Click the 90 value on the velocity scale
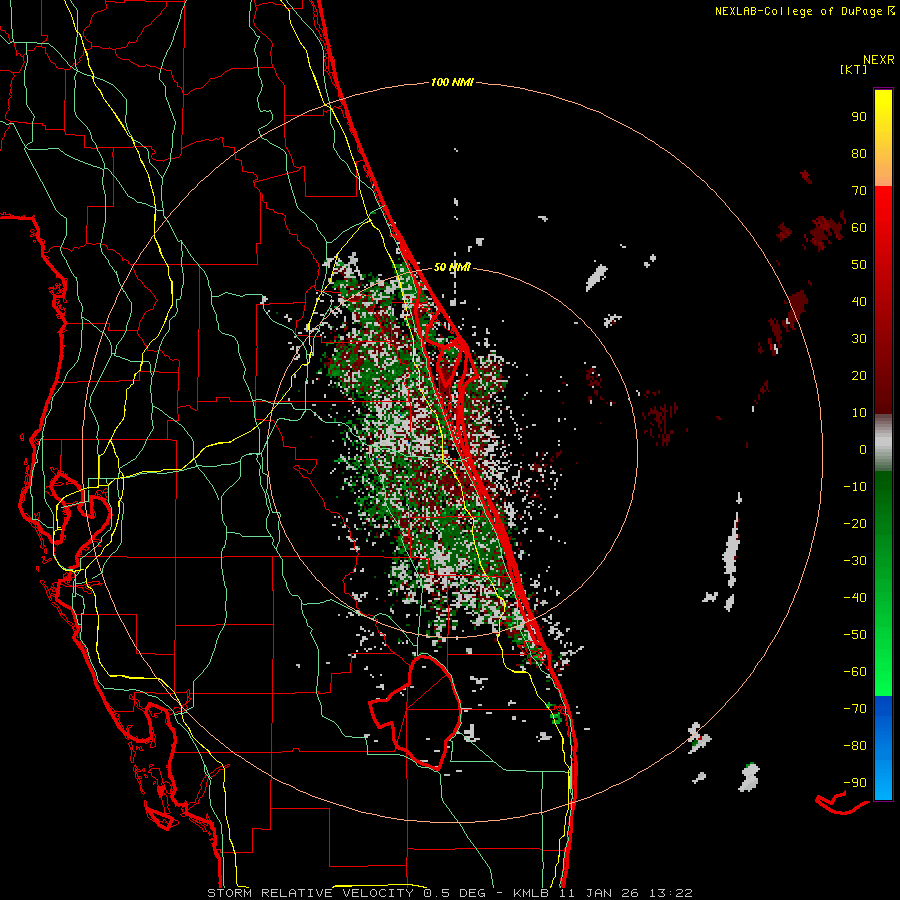Viewport: 900px width, 900px height. (859, 117)
